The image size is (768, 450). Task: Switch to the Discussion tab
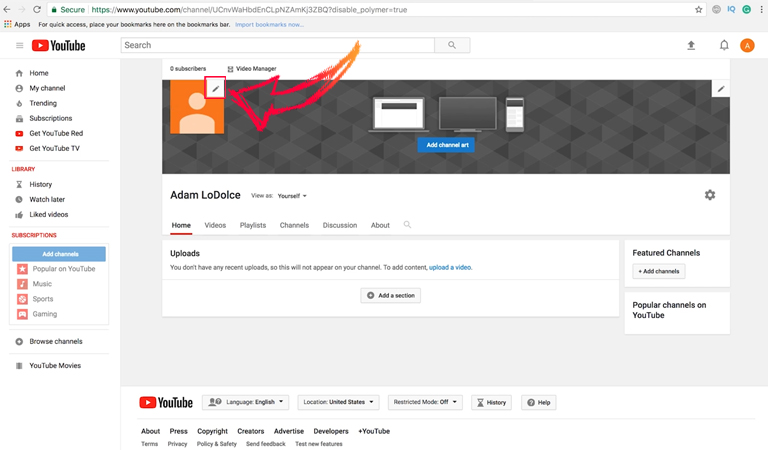tap(340, 225)
